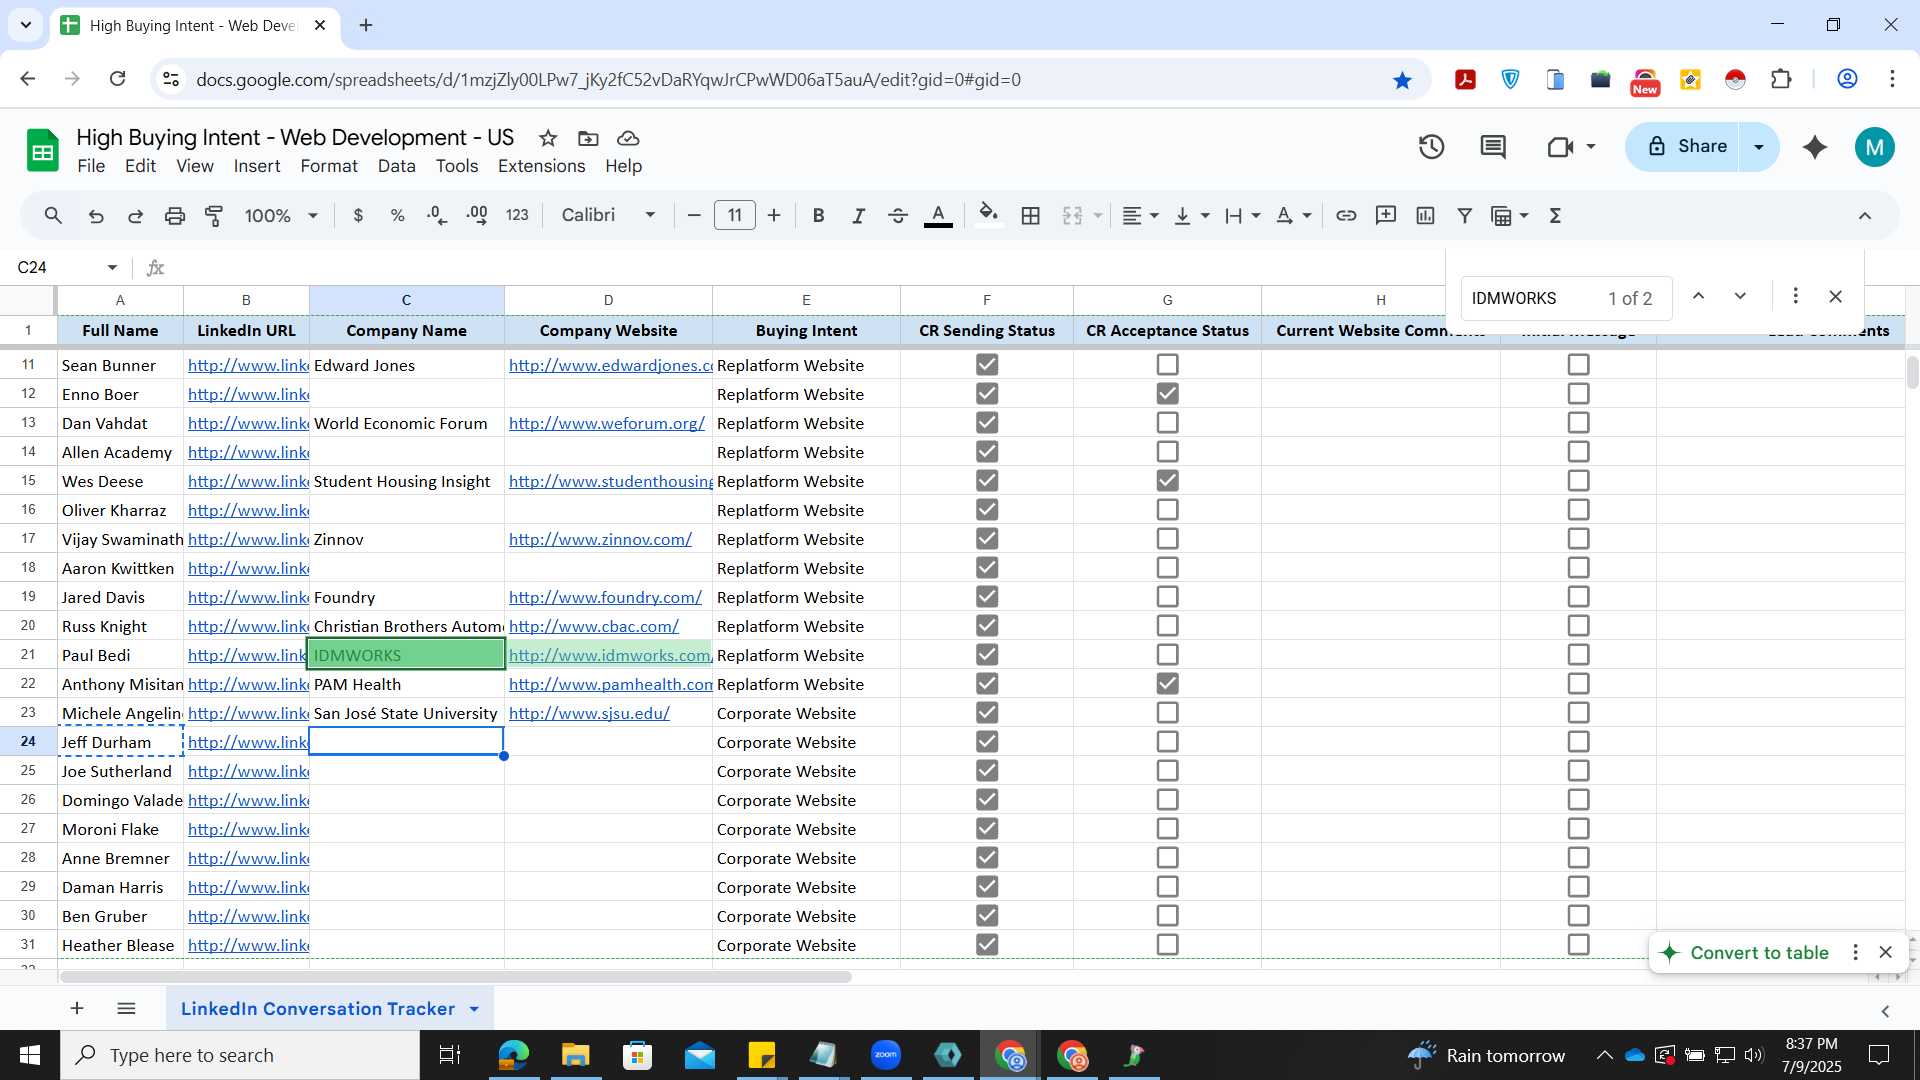Open the Format menu

(329, 166)
